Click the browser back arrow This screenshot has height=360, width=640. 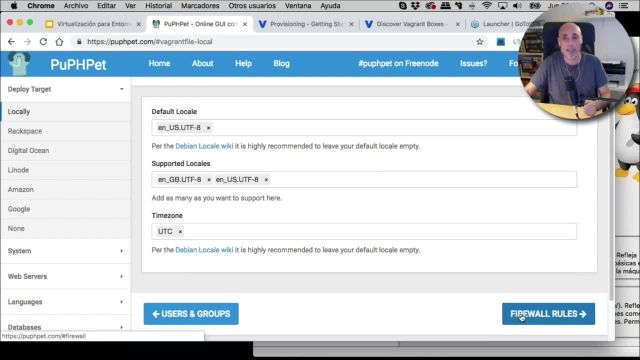click(11, 42)
